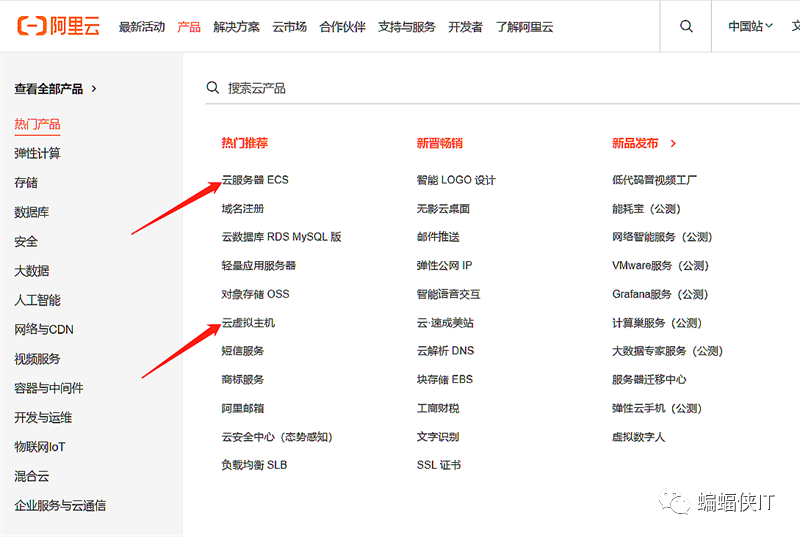Viewport: 800px width, 537px height.
Task: Select 安全 sidebar category
Action: (x=26, y=241)
